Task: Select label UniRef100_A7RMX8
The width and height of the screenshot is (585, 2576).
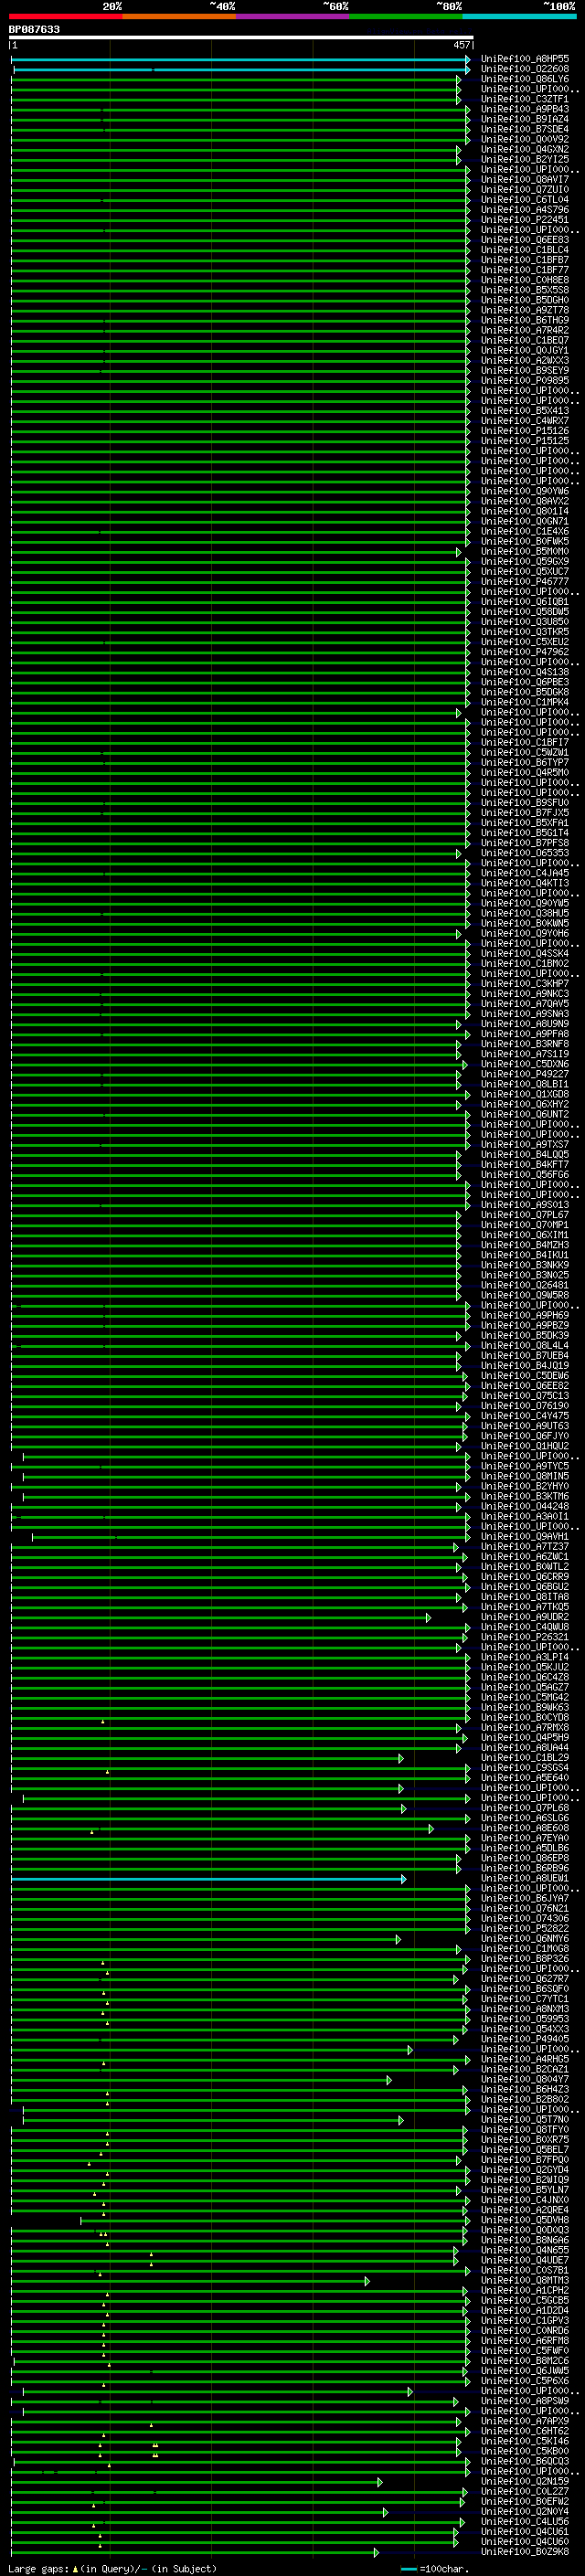Action: pos(525,1727)
